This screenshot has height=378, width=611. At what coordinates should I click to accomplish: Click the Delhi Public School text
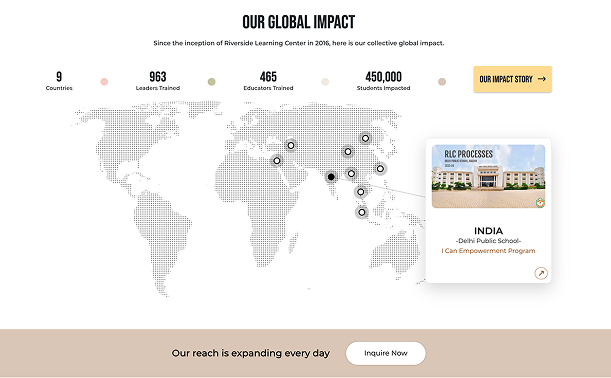click(488, 241)
